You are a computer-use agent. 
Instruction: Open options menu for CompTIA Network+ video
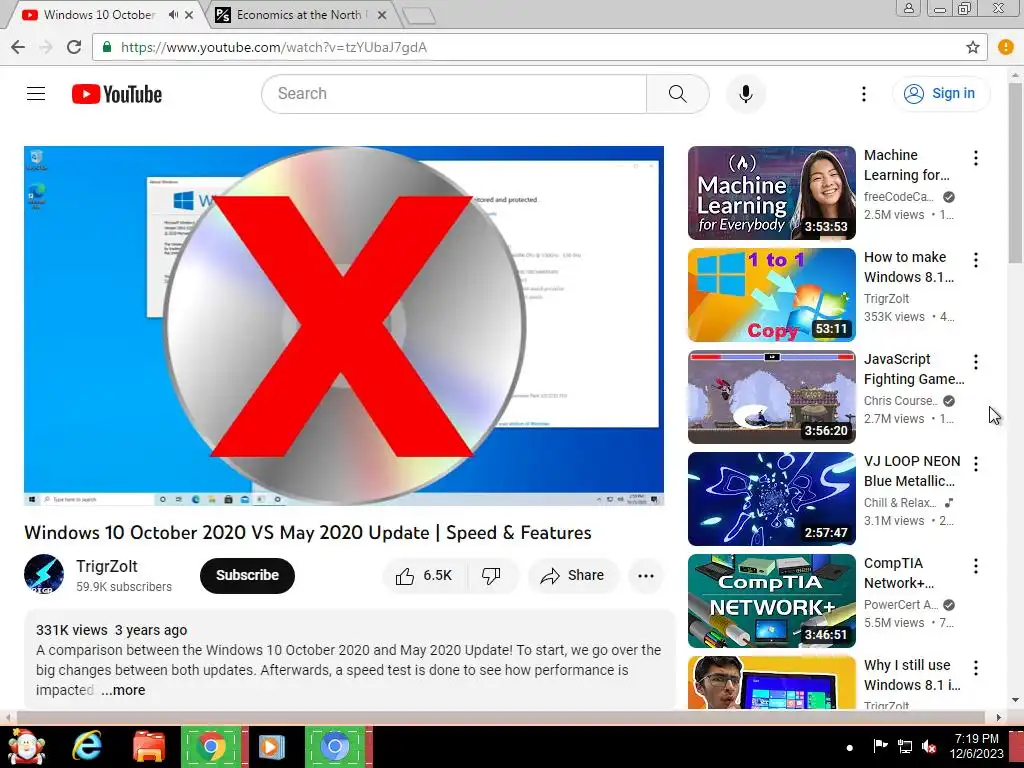pos(976,566)
